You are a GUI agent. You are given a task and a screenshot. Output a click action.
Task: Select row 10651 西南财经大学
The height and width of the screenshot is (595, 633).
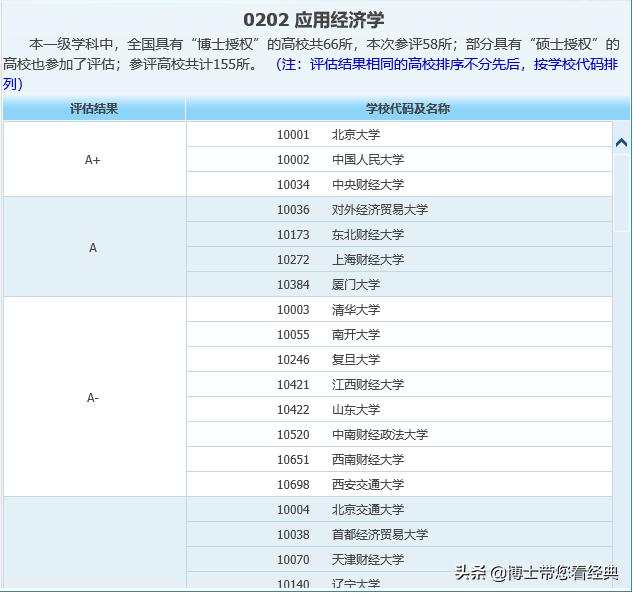399,460
